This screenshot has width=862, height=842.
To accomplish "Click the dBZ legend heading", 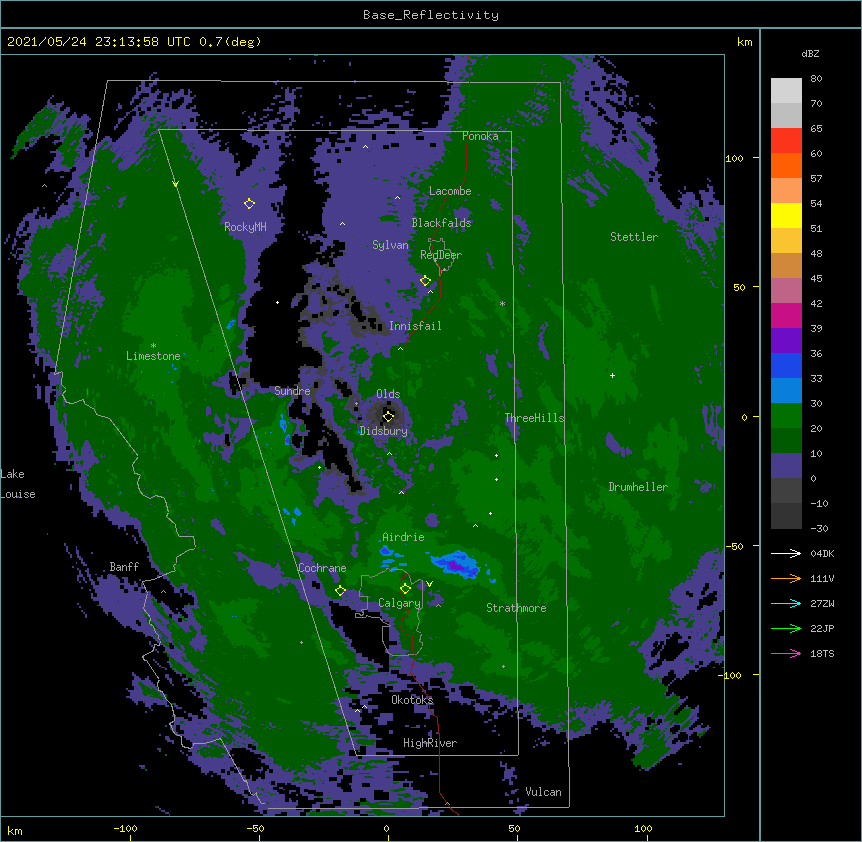I will coord(810,54).
